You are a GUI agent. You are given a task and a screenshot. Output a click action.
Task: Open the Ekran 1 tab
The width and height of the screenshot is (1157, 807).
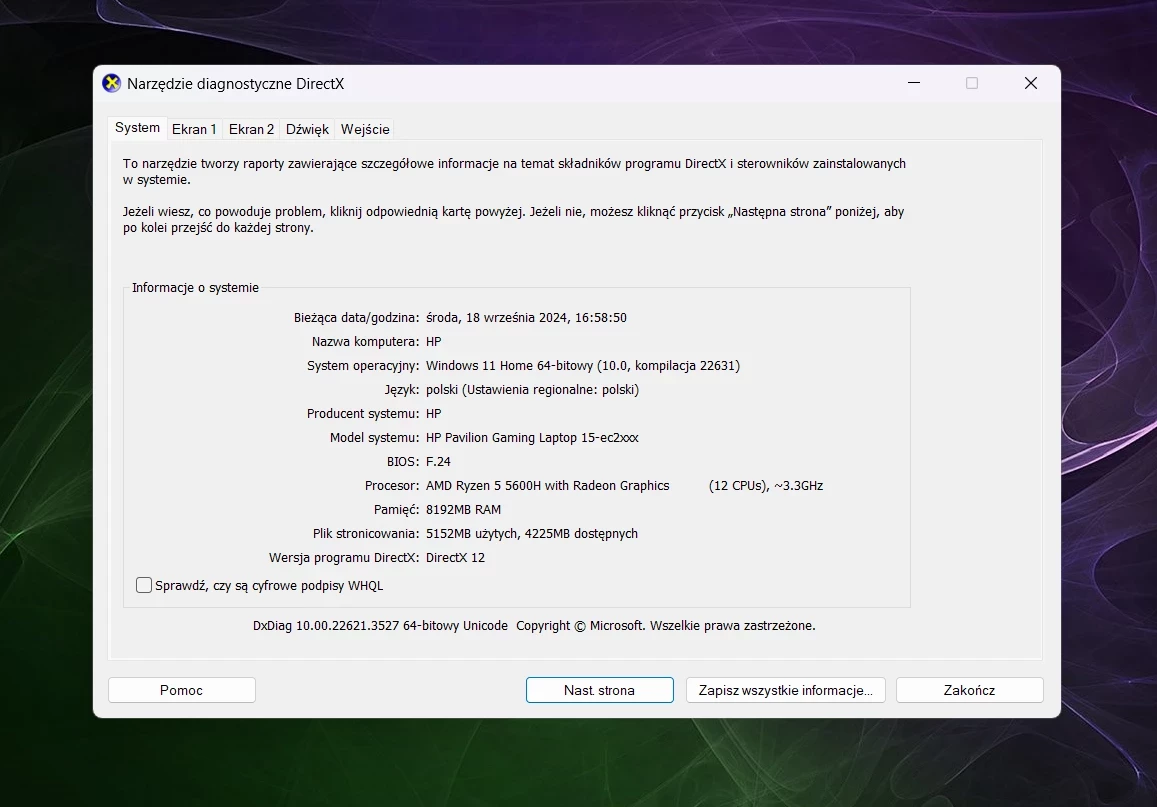pyautogui.click(x=194, y=129)
